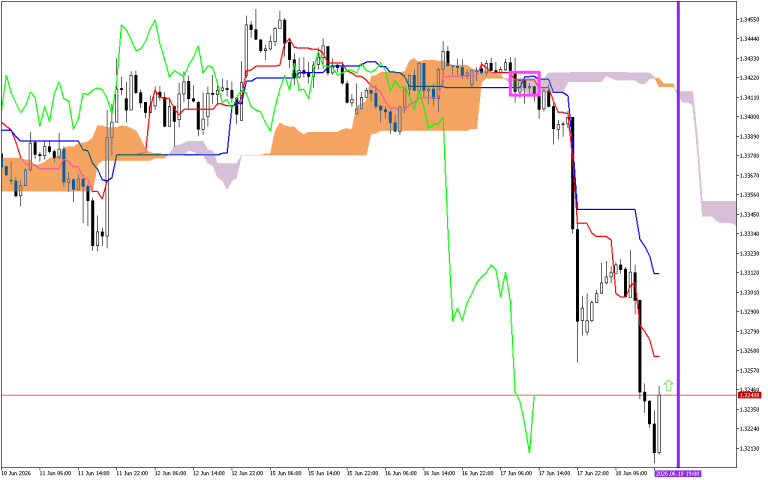Click the 1.32130 price axis label

click(750, 448)
